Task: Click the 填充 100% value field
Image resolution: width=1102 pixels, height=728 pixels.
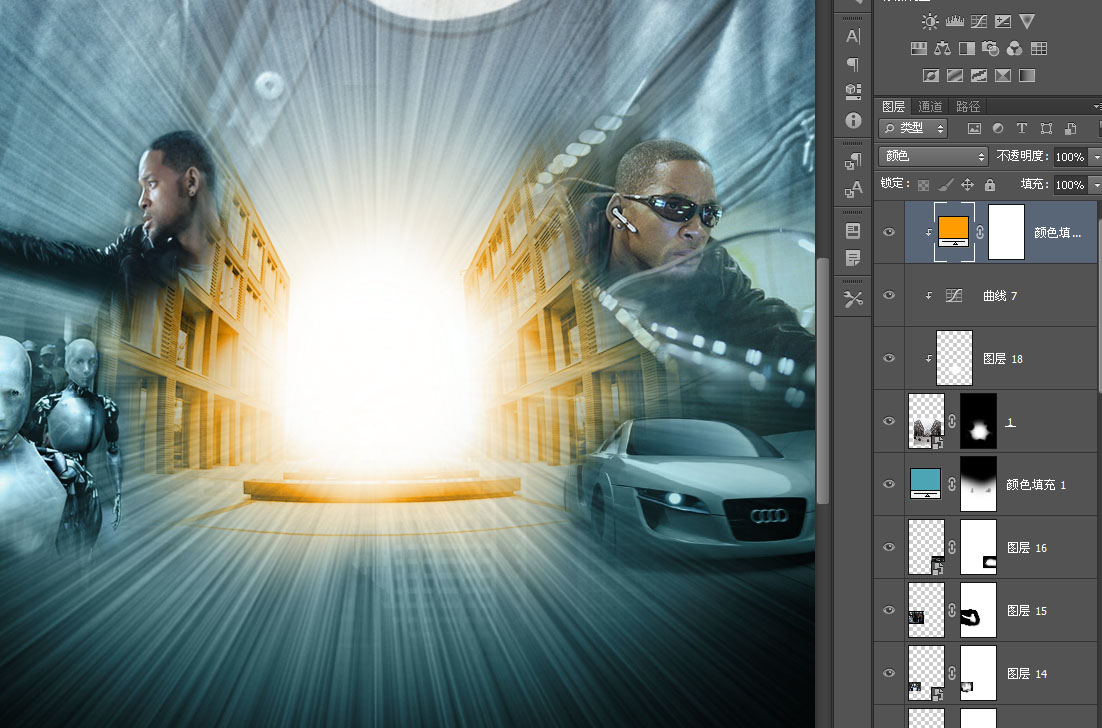Action: tap(1070, 185)
